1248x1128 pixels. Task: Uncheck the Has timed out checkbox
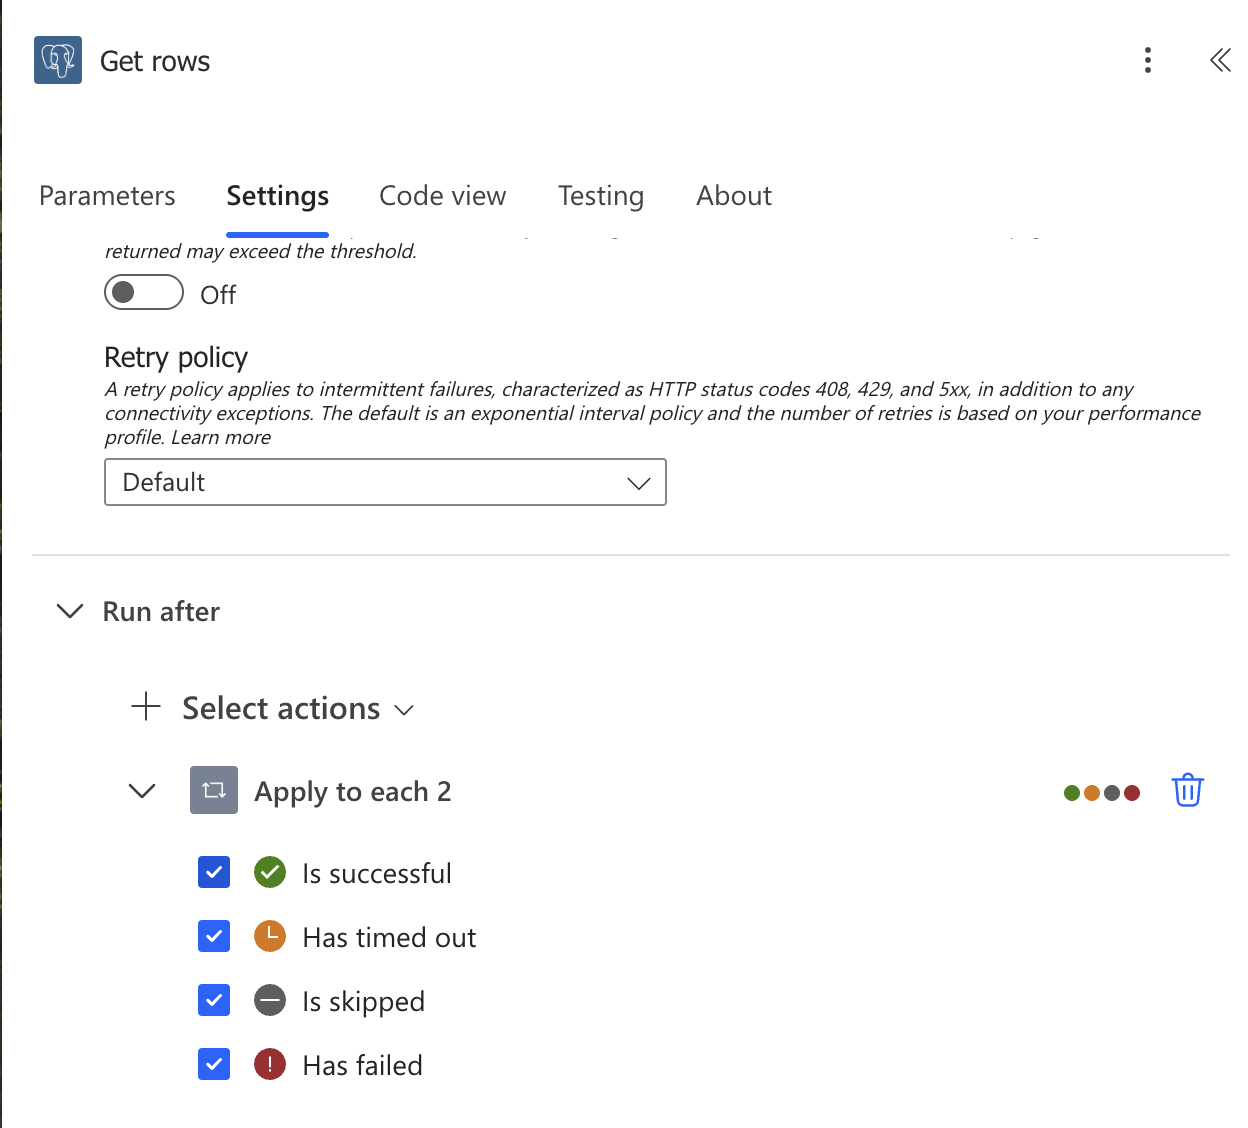pyautogui.click(x=214, y=936)
